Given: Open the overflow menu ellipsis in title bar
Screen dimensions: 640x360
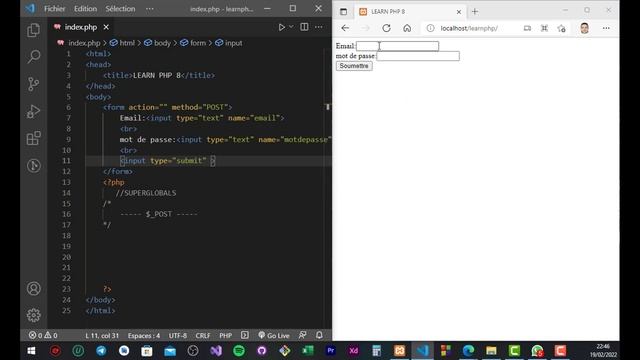Looking at the screenshot, I should point(150,9).
